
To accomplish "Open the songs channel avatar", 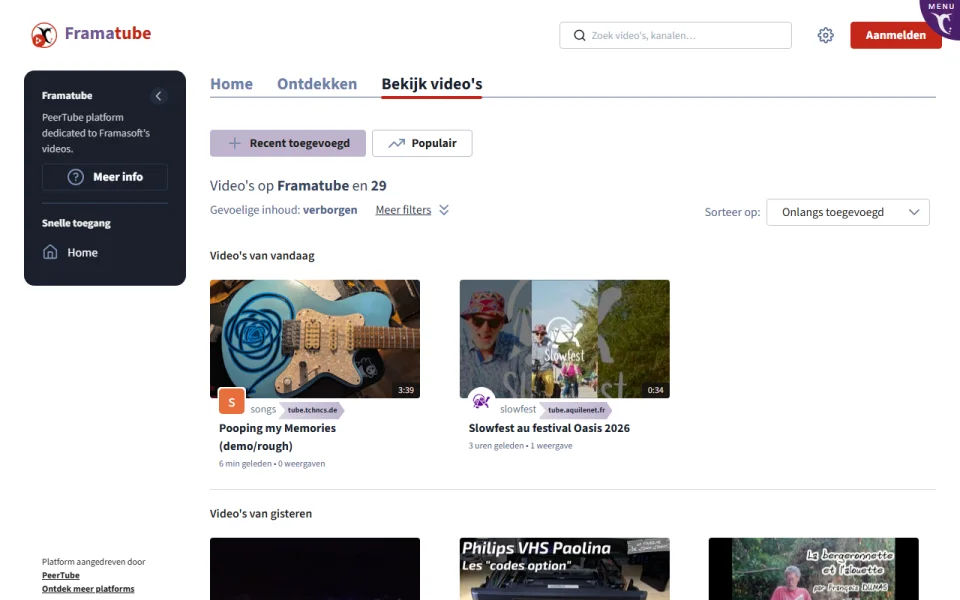I will click(x=231, y=402).
